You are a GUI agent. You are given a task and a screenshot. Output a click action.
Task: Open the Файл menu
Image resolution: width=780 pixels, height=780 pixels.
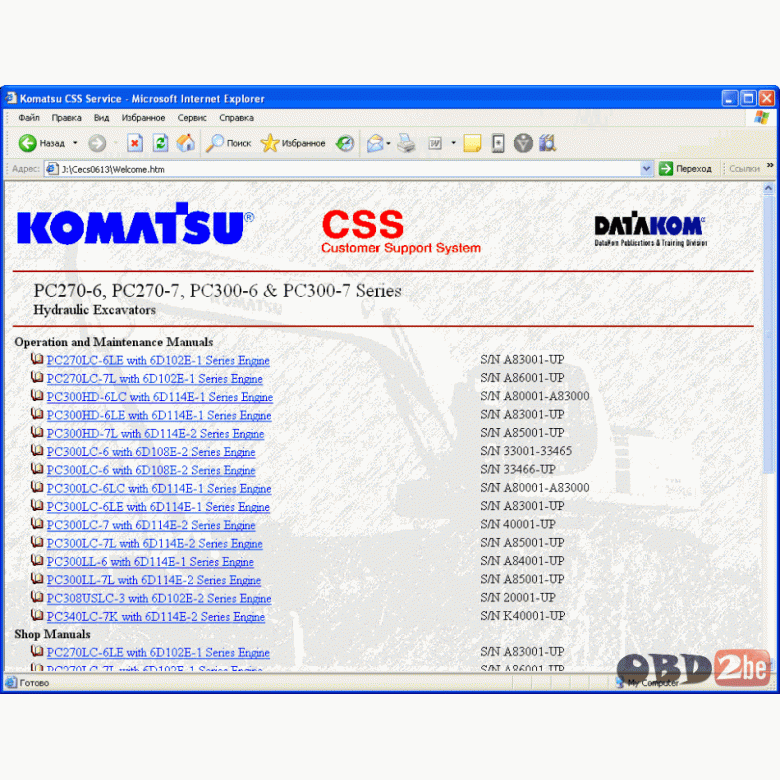coord(29,118)
